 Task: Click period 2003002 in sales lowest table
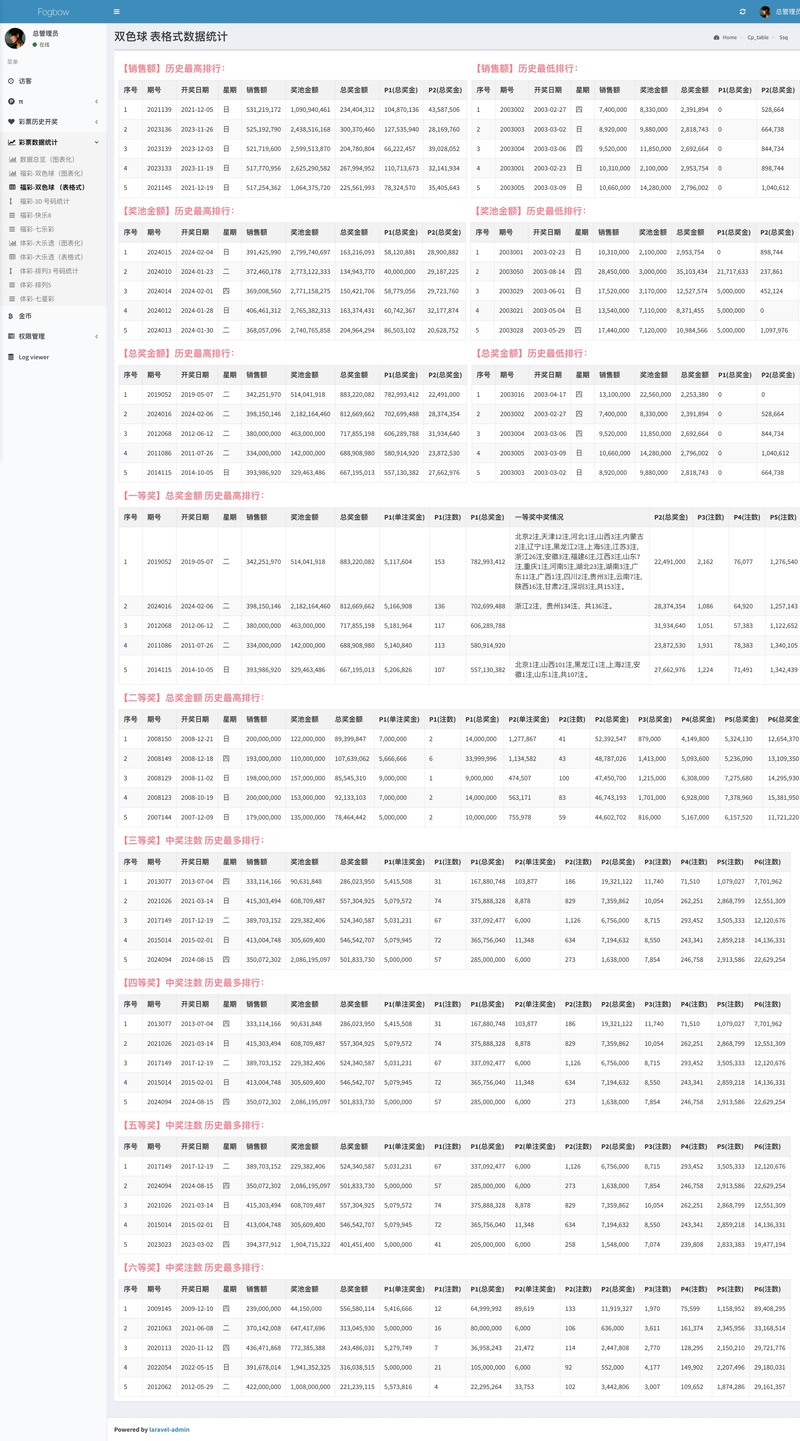pyautogui.click(x=511, y=109)
